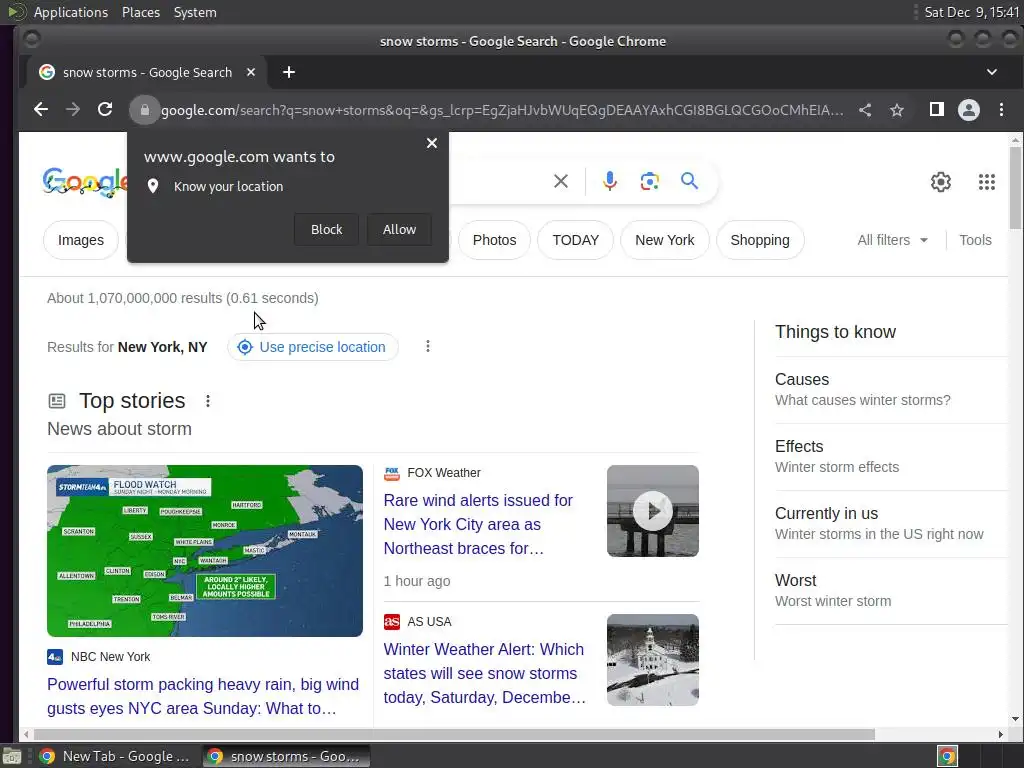Click the FOX Weather source label
The width and height of the screenshot is (1024, 768).
pyautogui.click(x=444, y=473)
